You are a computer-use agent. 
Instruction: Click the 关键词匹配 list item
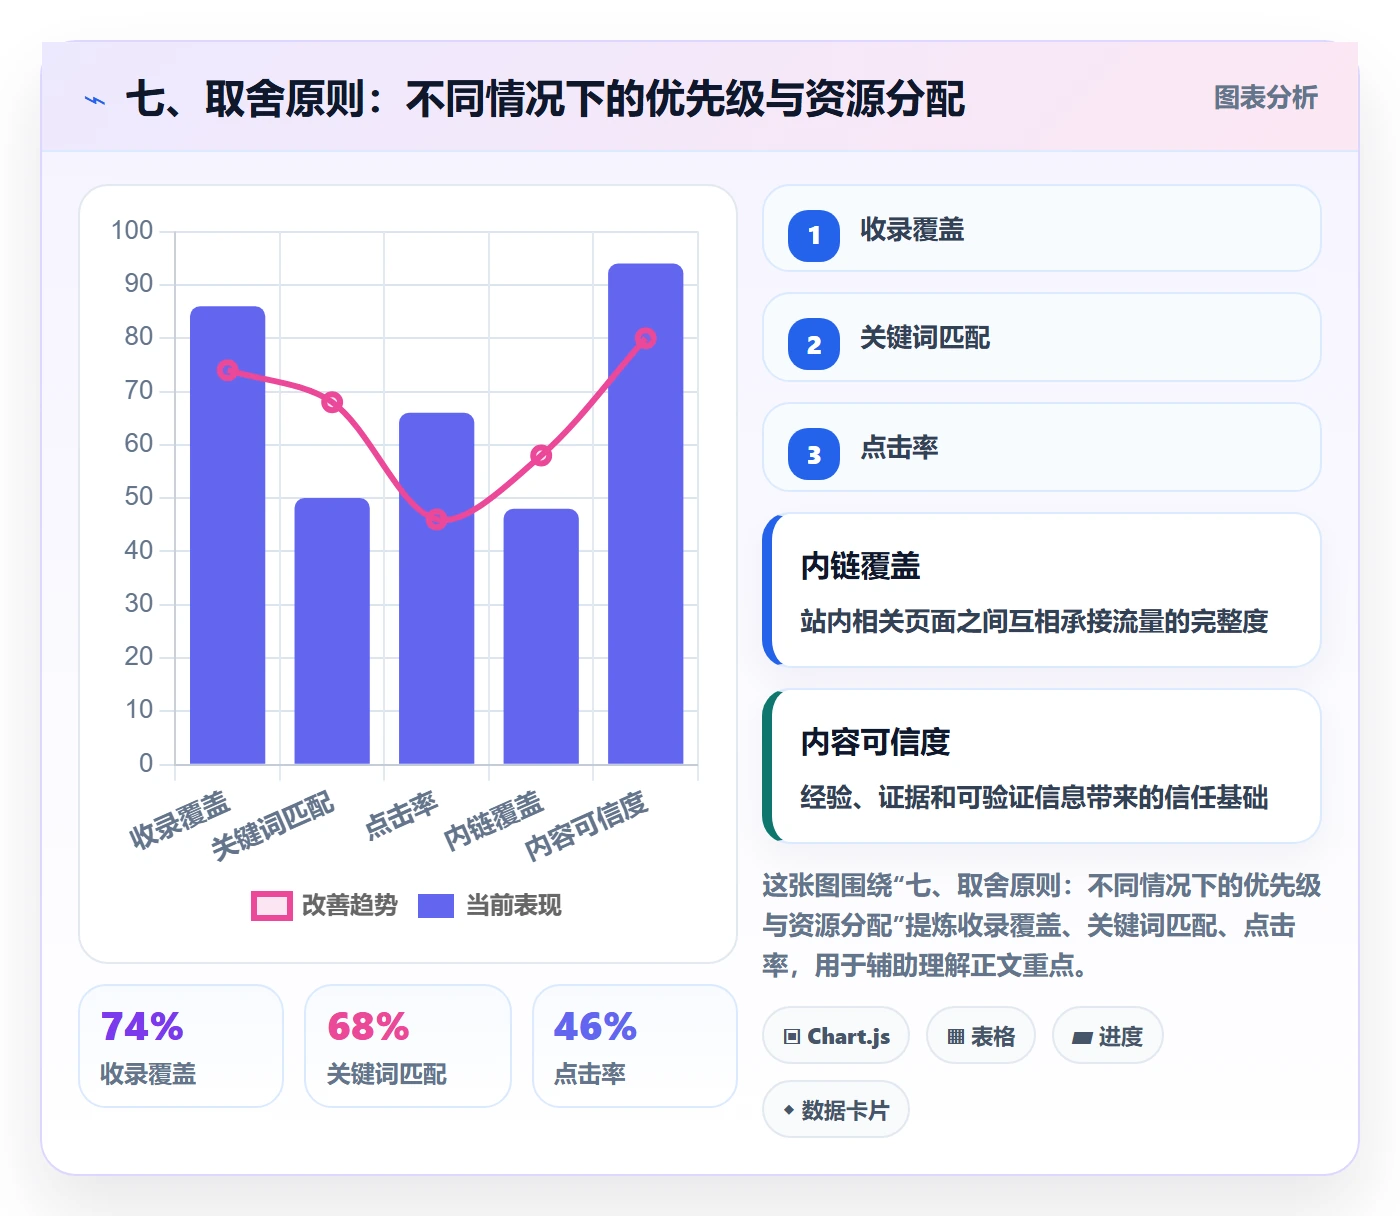[x=1042, y=337]
